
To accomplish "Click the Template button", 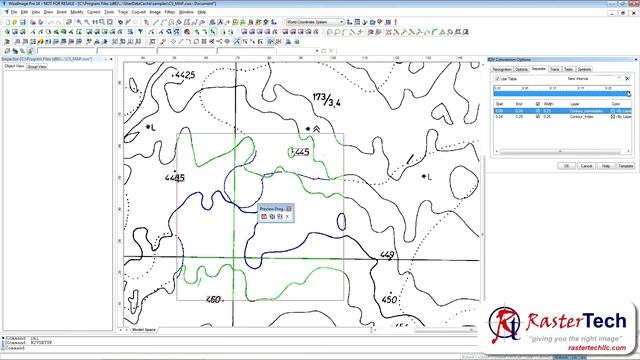I will [626, 166].
